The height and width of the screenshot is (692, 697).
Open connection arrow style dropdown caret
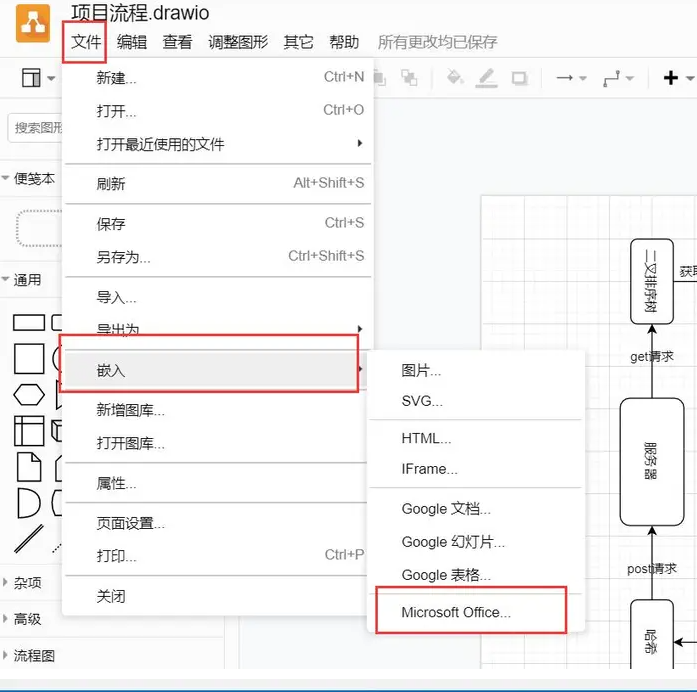[583, 78]
